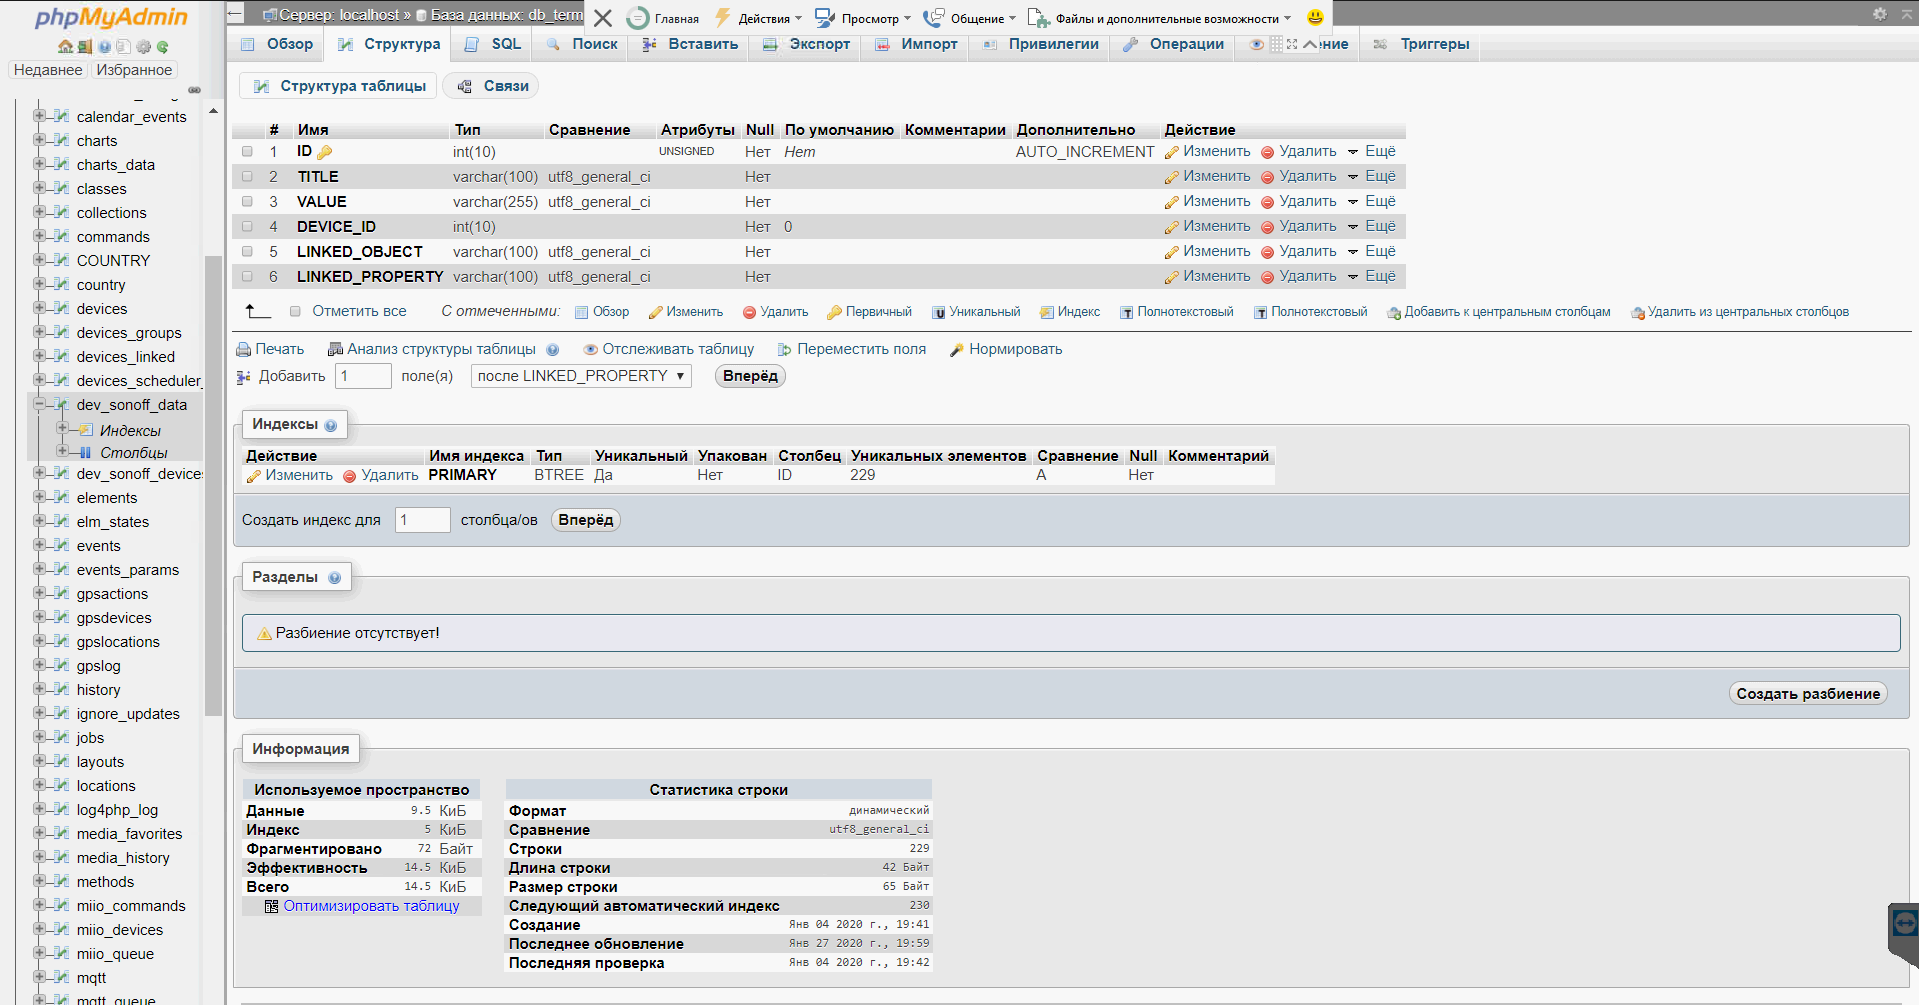Collapse the dev_sonoff_data tree node
Image resolution: width=1919 pixels, height=1005 pixels.
tap(40, 404)
